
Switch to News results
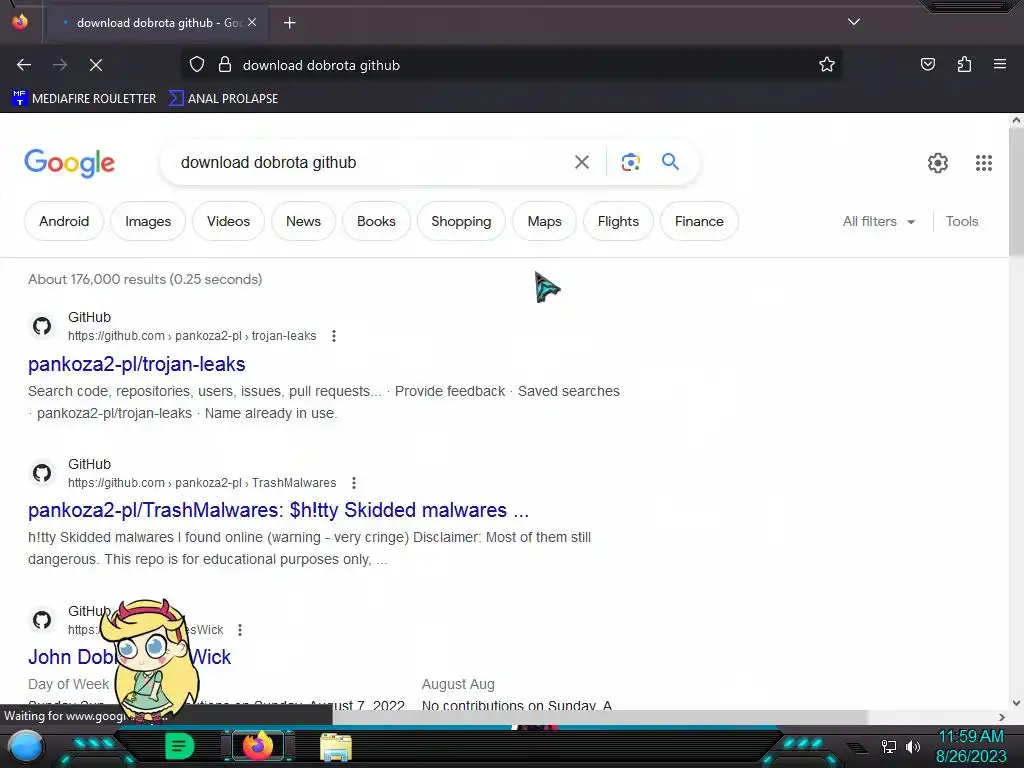(304, 221)
